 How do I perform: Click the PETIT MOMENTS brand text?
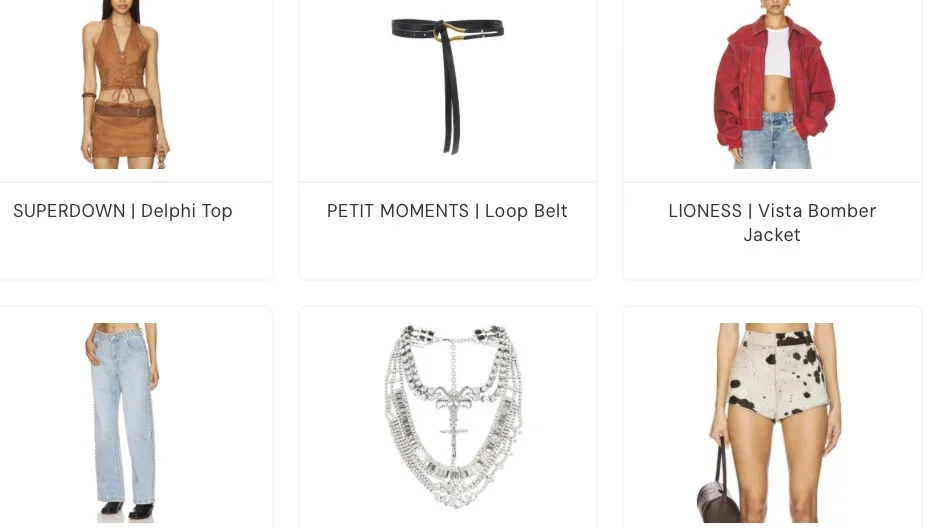pos(398,211)
